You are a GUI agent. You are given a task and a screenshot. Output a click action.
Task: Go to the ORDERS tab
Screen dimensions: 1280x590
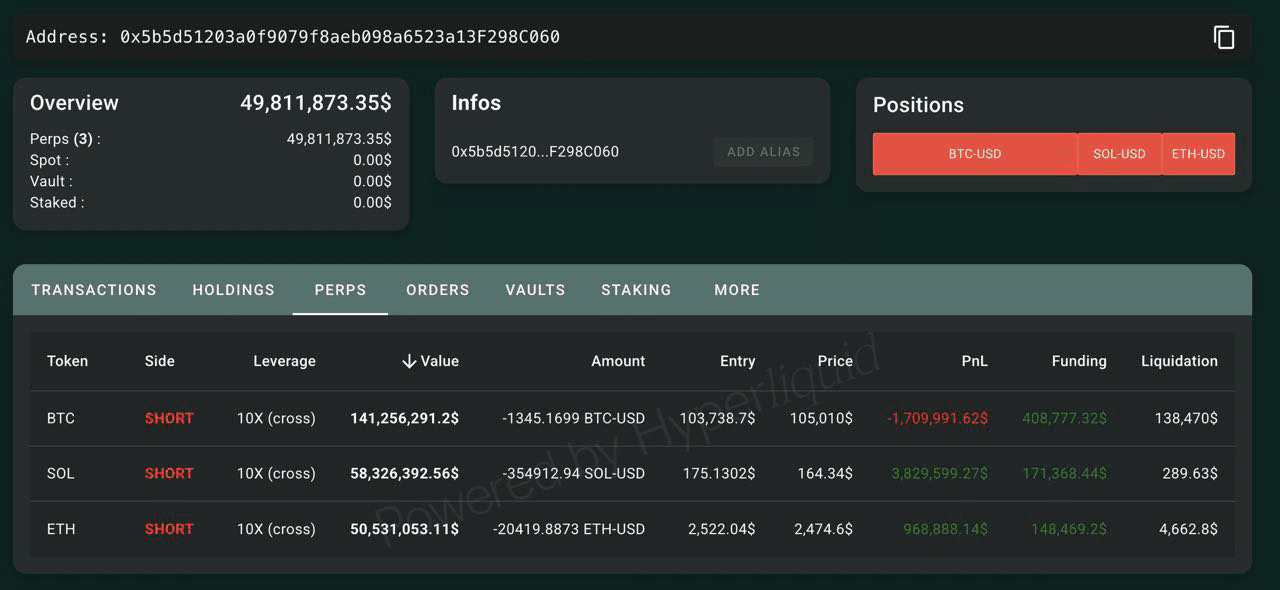click(x=437, y=290)
